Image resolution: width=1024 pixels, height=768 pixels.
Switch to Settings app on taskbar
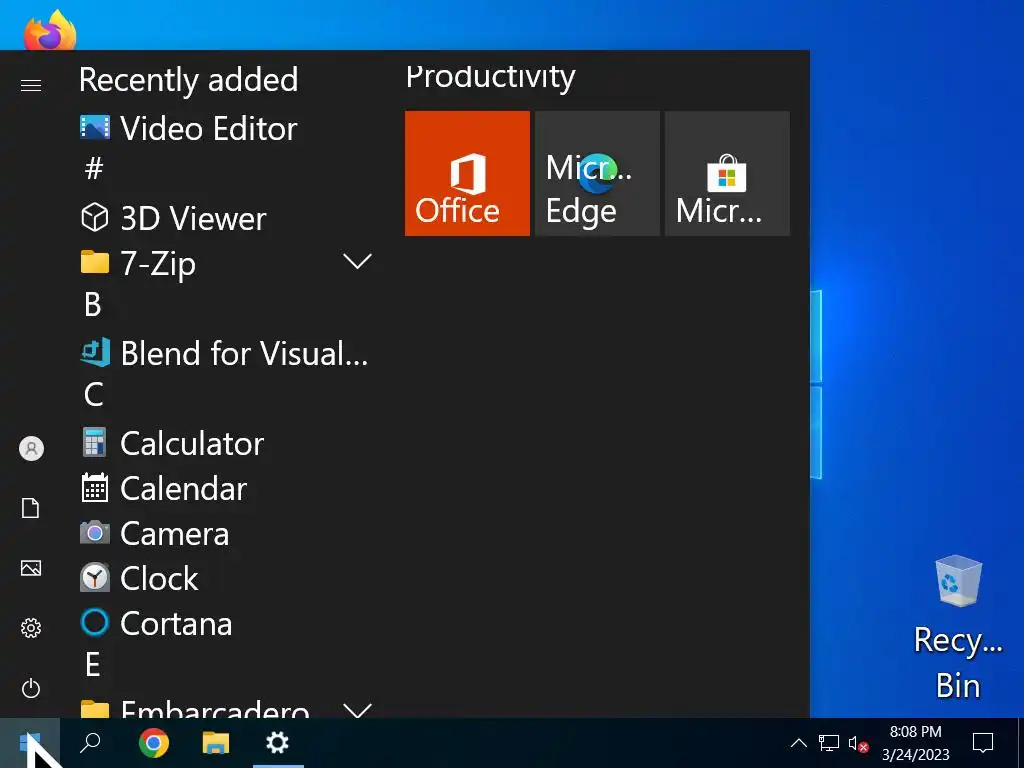pyautogui.click(x=278, y=743)
